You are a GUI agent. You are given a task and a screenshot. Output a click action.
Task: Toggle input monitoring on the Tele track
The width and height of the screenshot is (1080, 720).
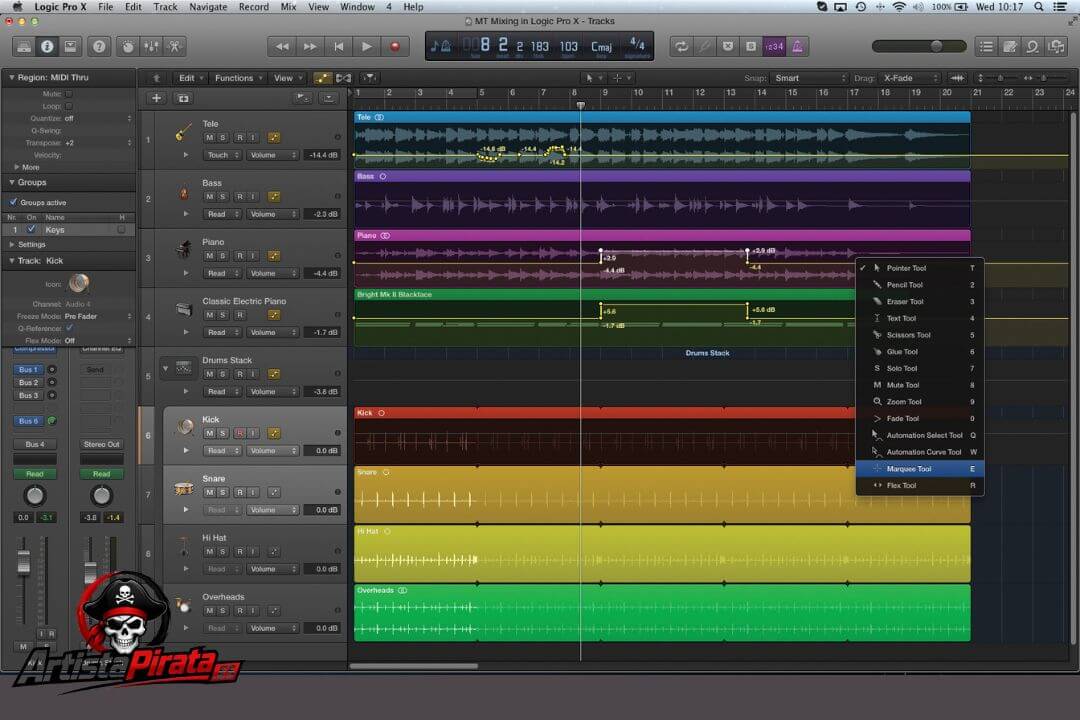(x=253, y=138)
